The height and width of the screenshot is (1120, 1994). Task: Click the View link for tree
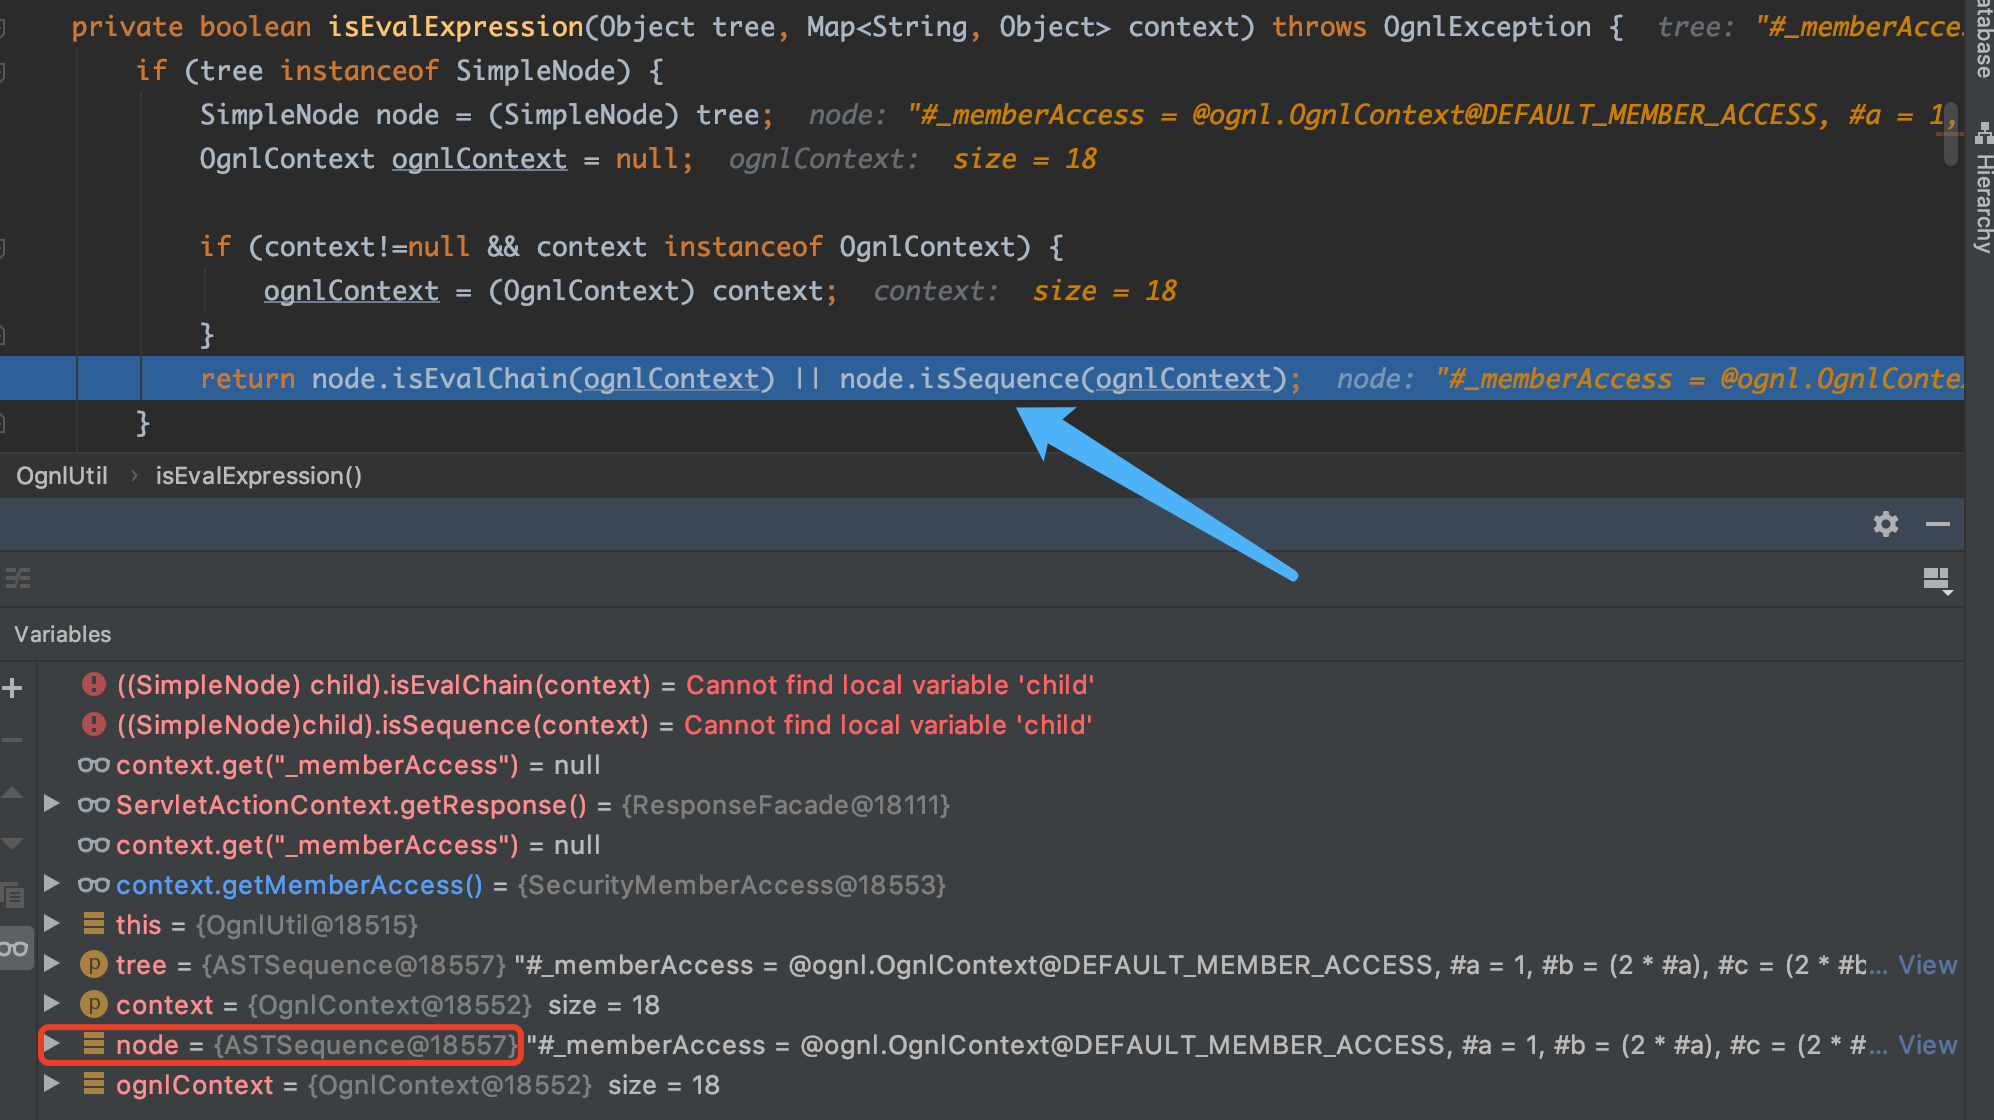[x=1927, y=965]
